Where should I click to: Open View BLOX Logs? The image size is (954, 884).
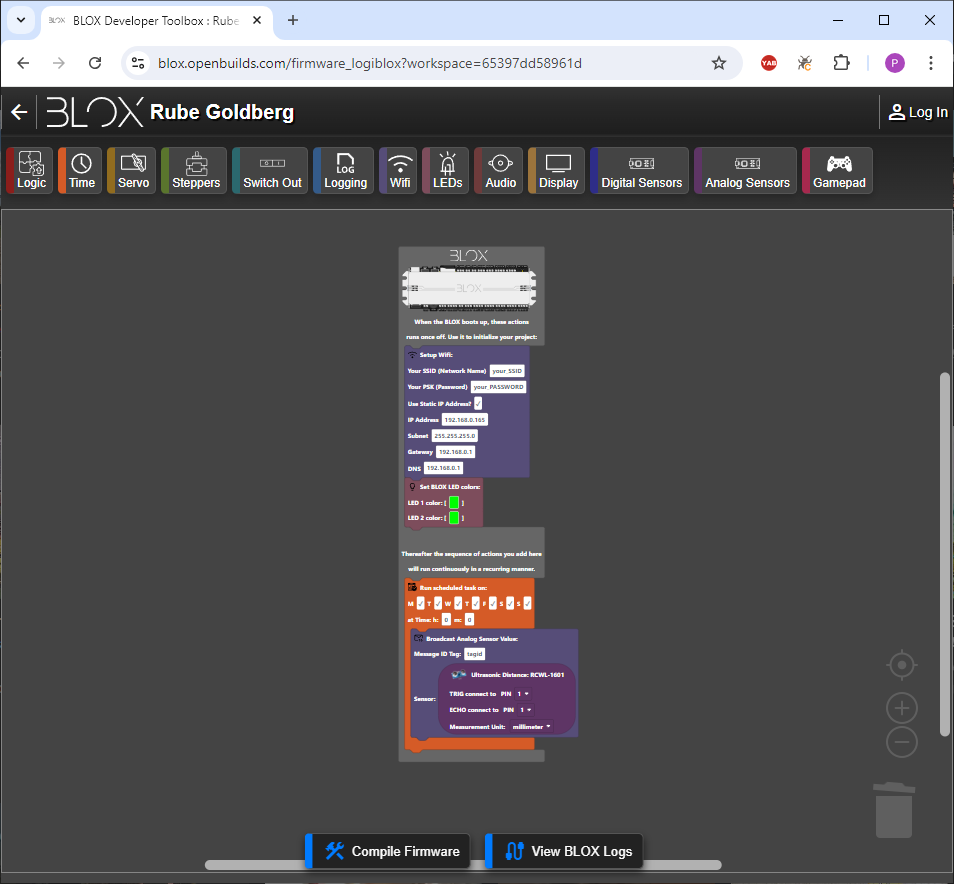point(569,851)
